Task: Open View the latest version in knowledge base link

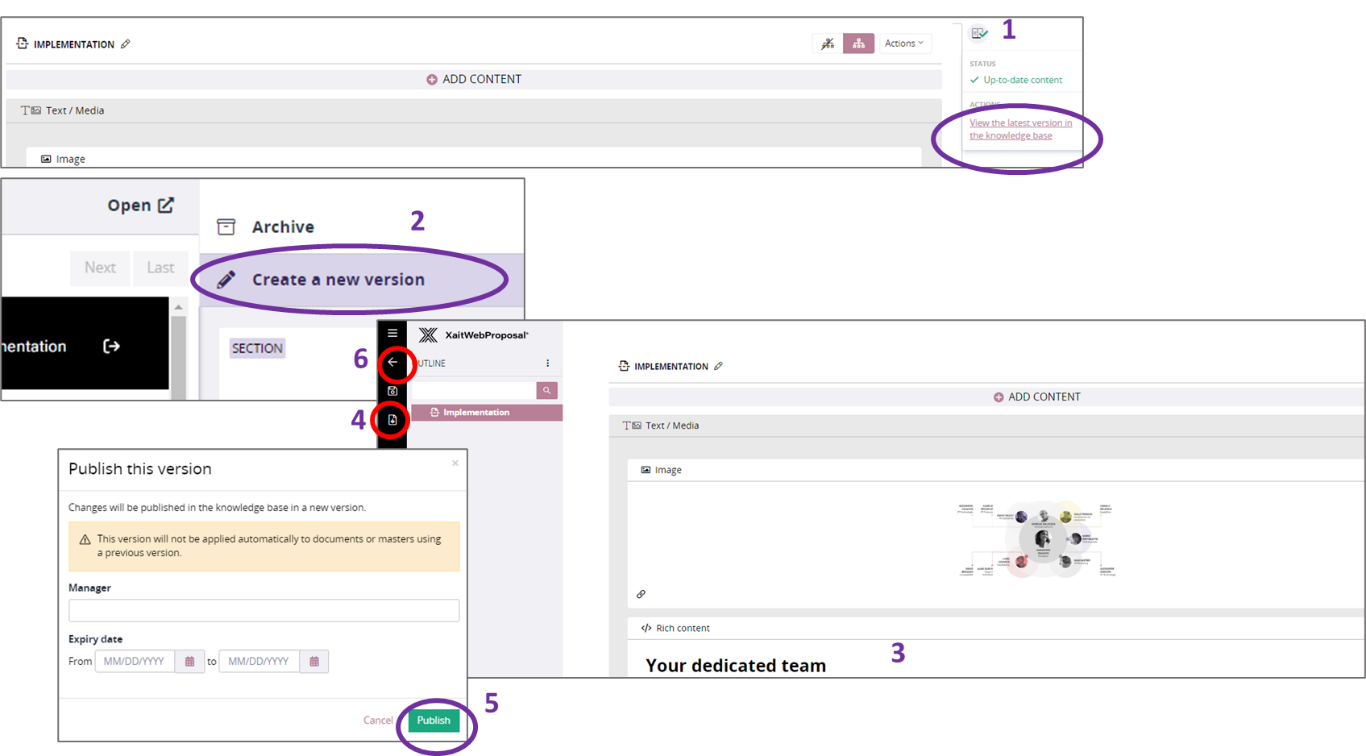Action: pyautogui.click(x=1020, y=129)
